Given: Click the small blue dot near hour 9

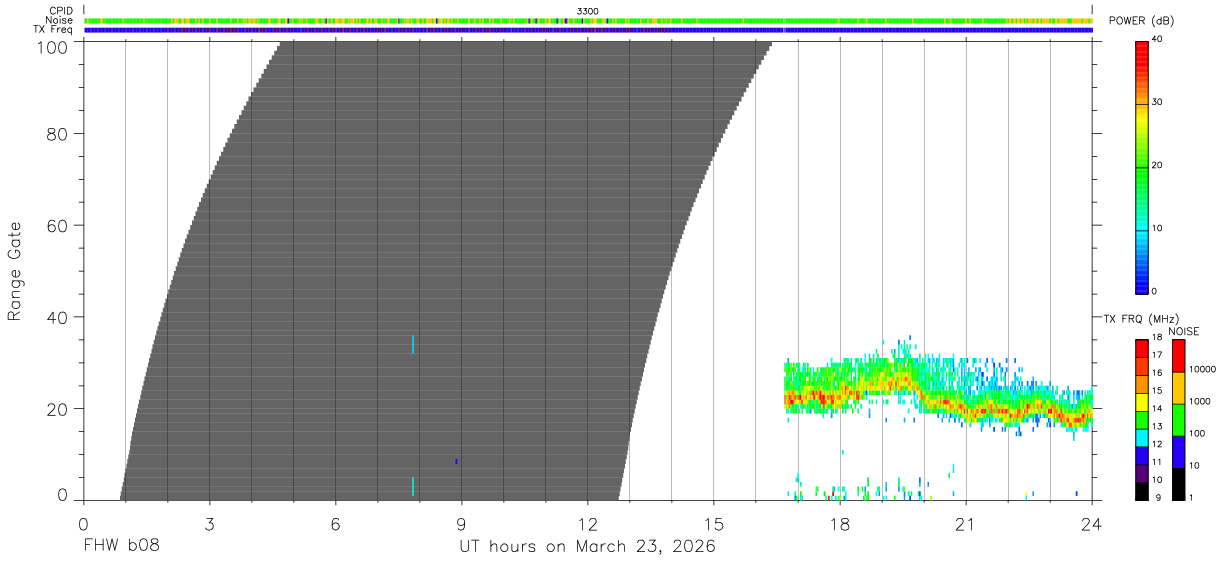Looking at the screenshot, I should pyautogui.click(x=456, y=461).
